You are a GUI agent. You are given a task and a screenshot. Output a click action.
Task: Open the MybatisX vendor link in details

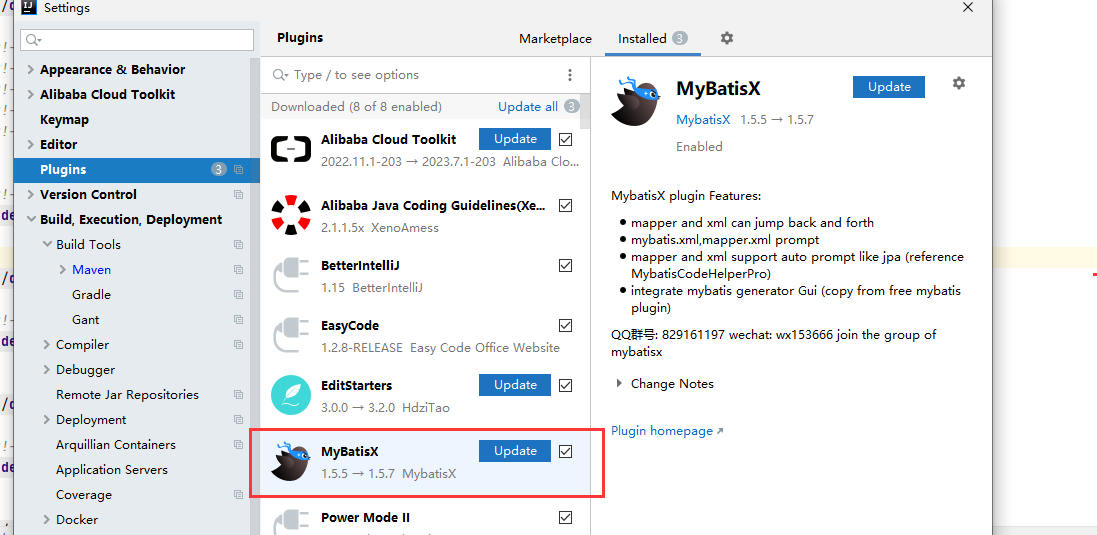[703, 120]
